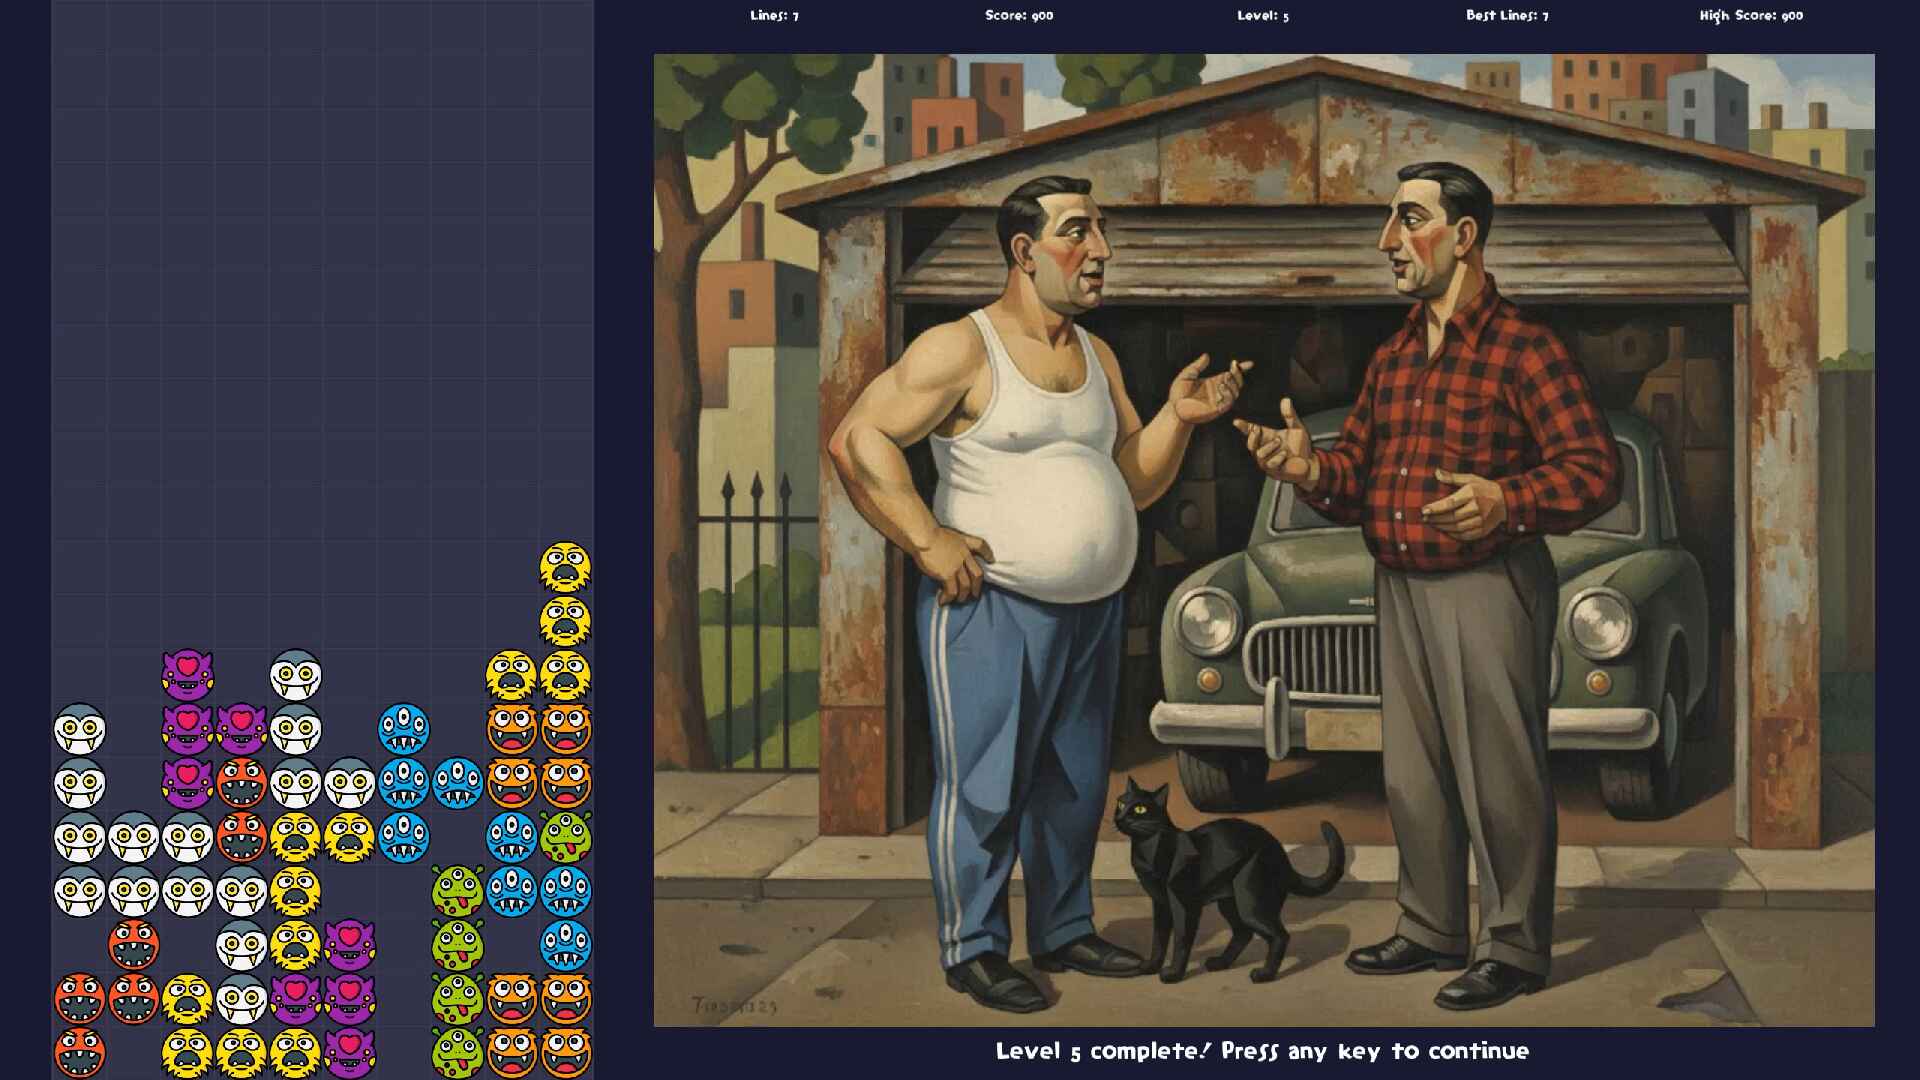This screenshot has width=1920, height=1080.
Task: Click the High Score: 900 label
Action: [1750, 15]
